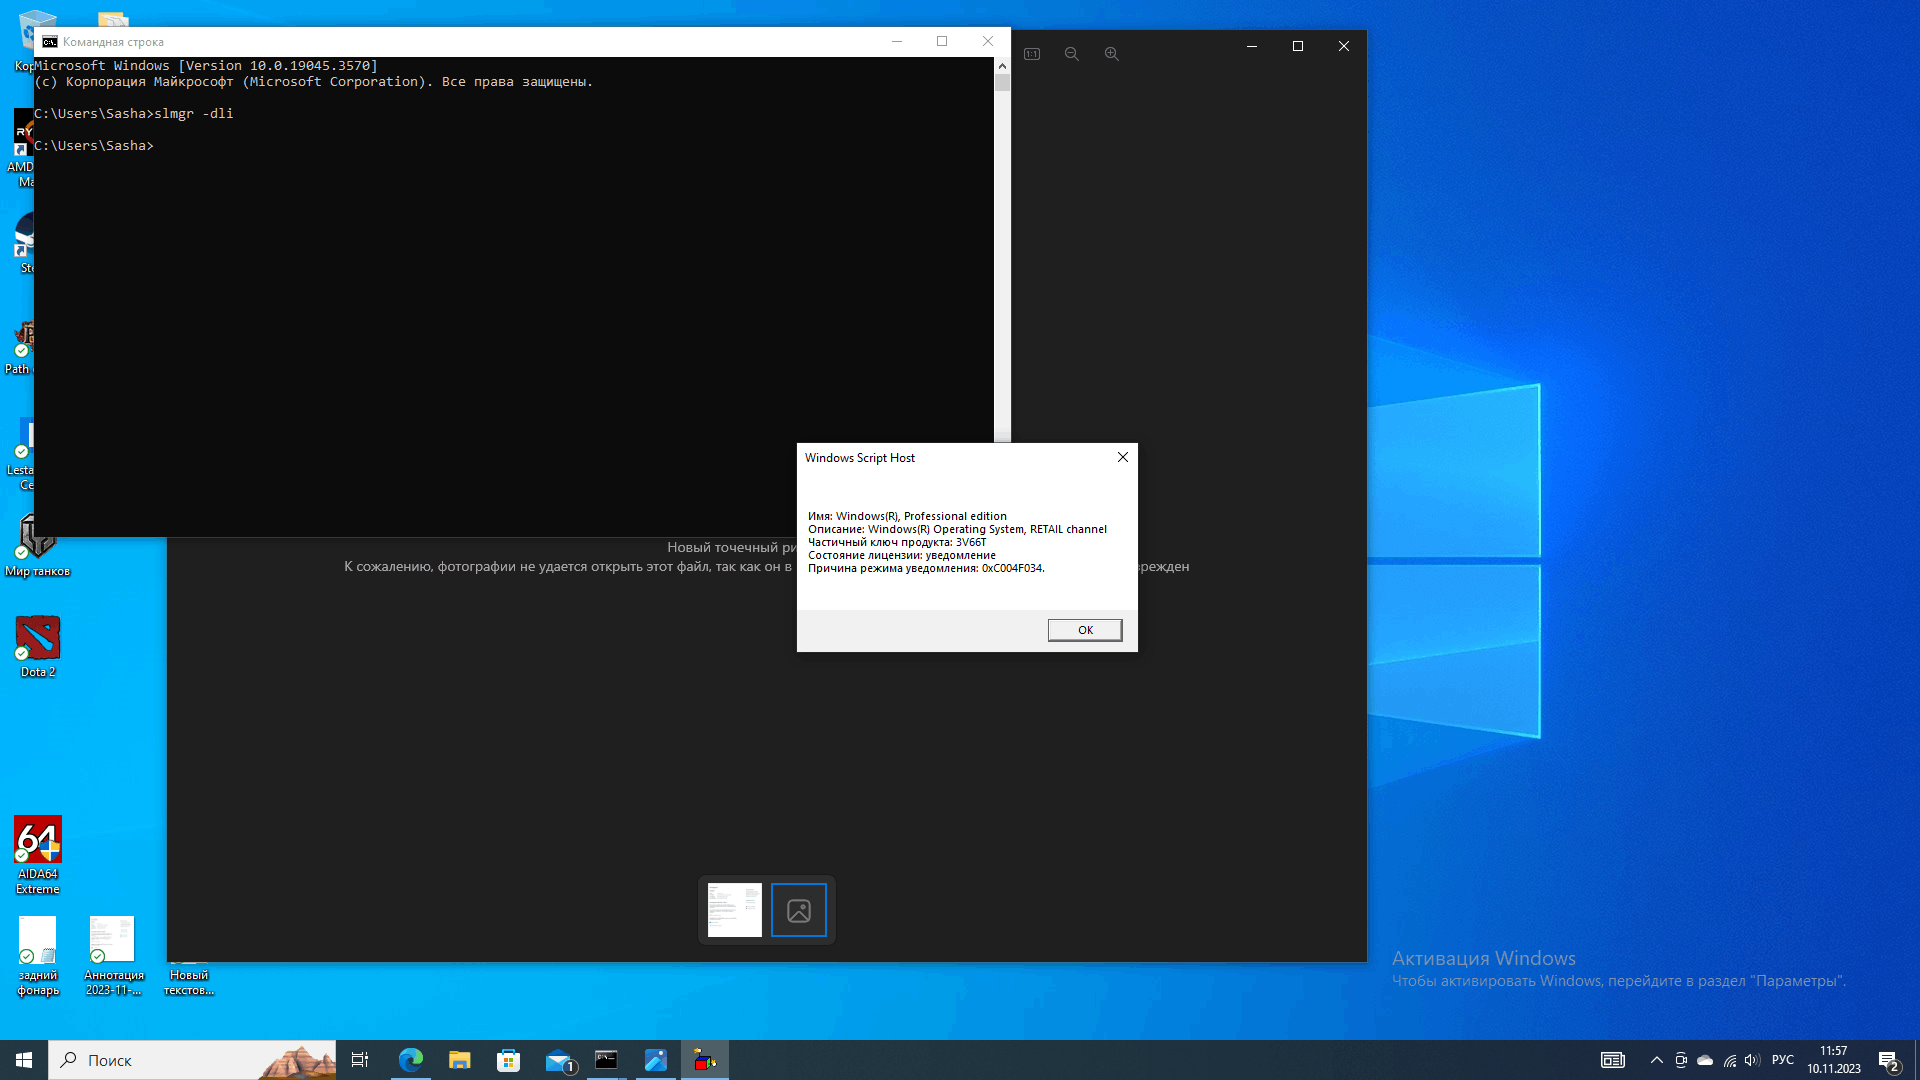
Task: Open Task View from the taskbar
Action: tap(360, 1060)
